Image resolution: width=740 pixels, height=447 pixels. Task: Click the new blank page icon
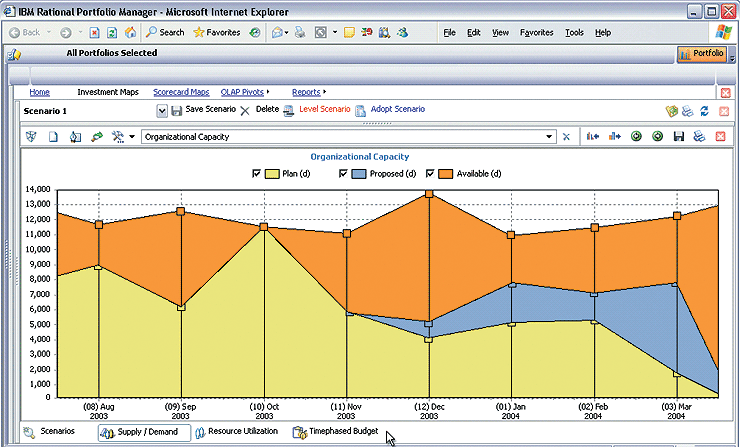(x=53, y=137)
